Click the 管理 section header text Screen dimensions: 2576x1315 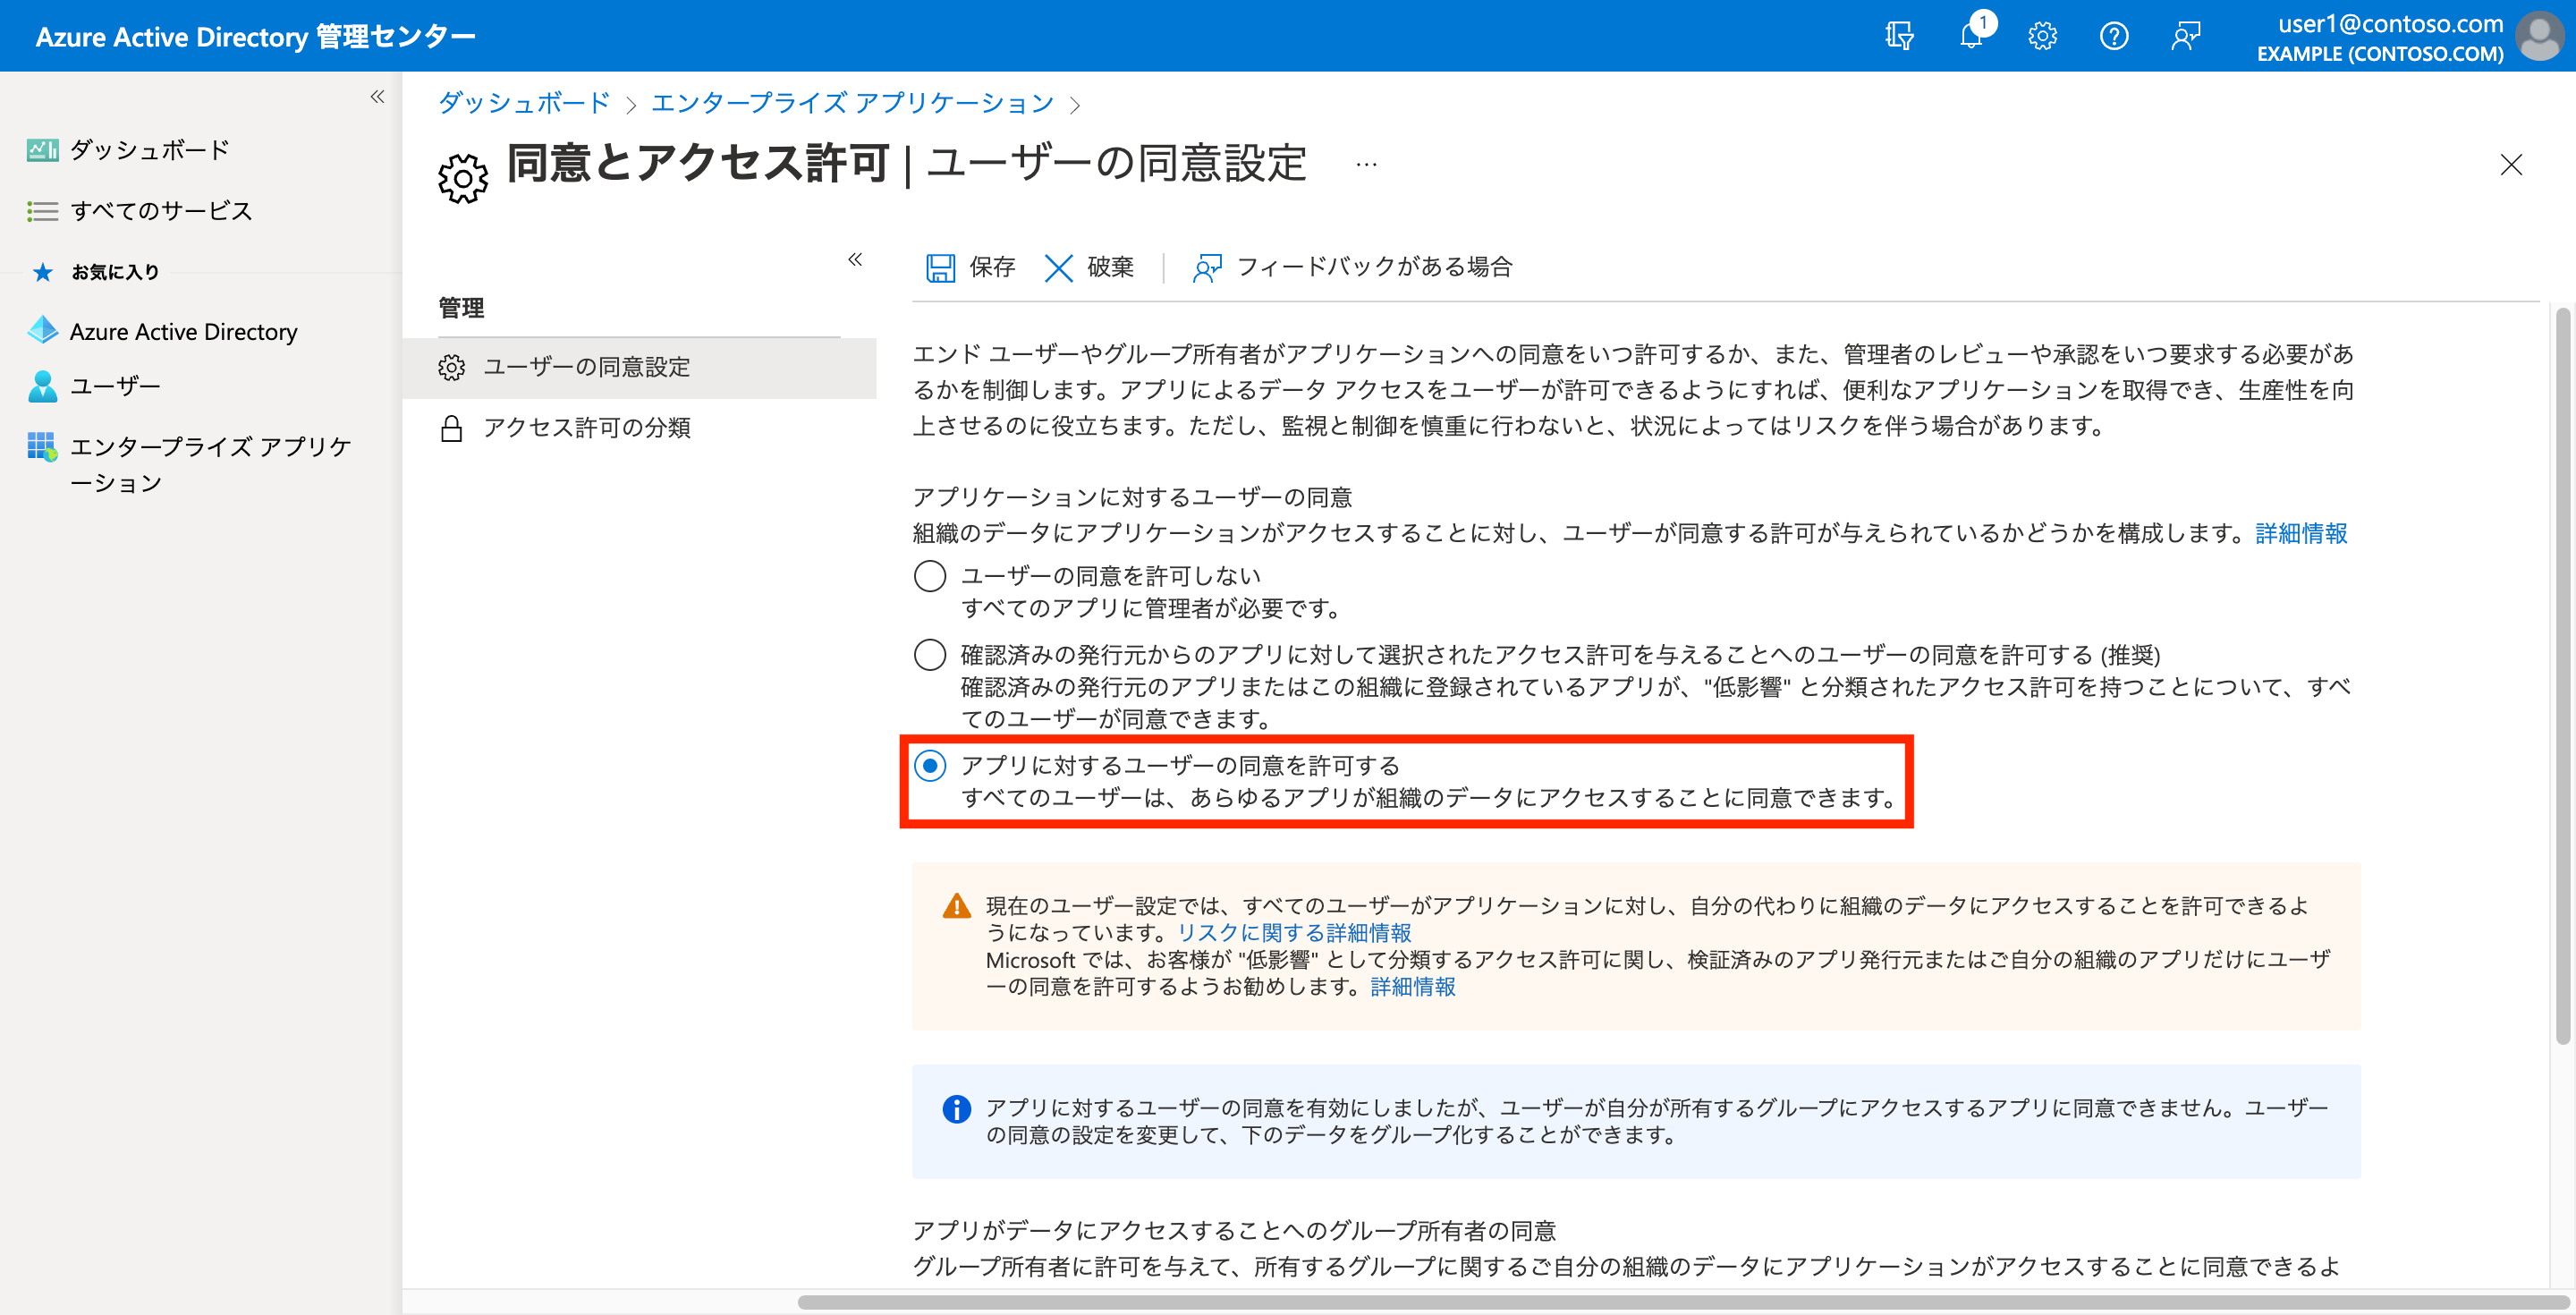coord(461,308)
